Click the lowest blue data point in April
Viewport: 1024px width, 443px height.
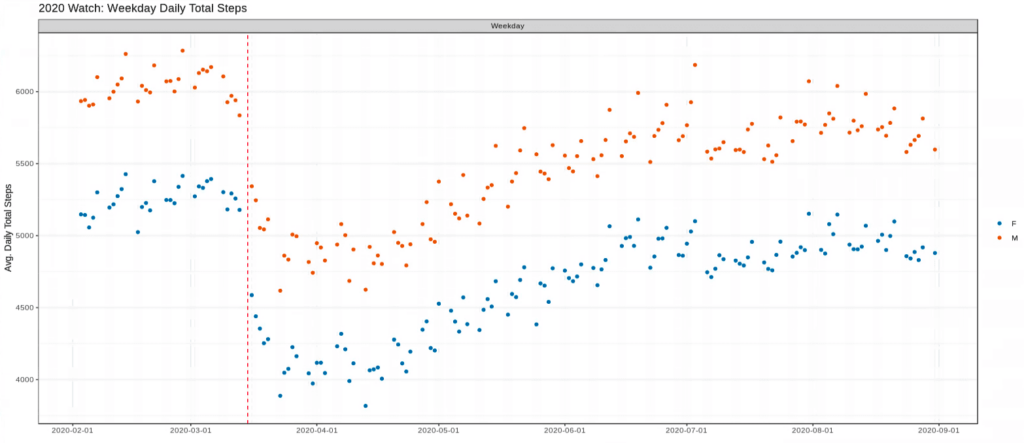pyautogui.click(x=365, y=406)
